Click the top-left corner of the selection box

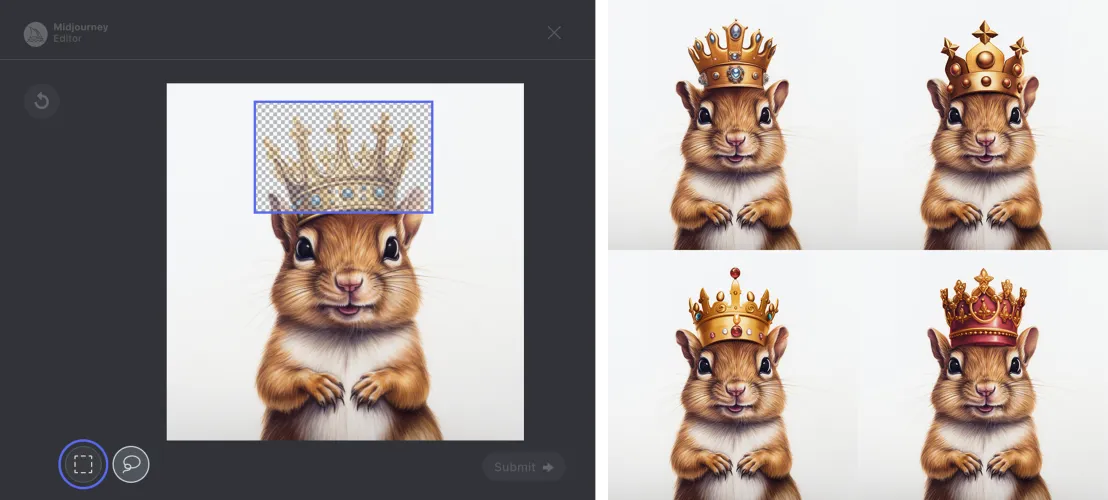(x=255, y=102)
